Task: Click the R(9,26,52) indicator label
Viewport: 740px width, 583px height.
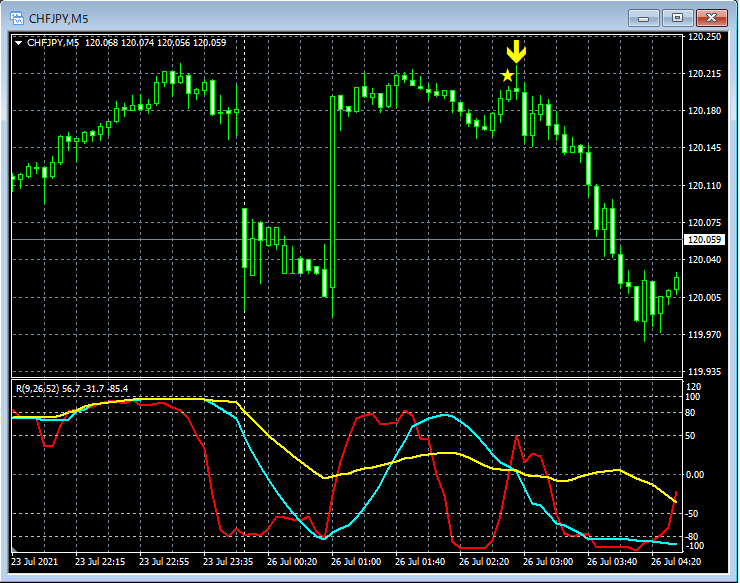Action: coord(72,389)
